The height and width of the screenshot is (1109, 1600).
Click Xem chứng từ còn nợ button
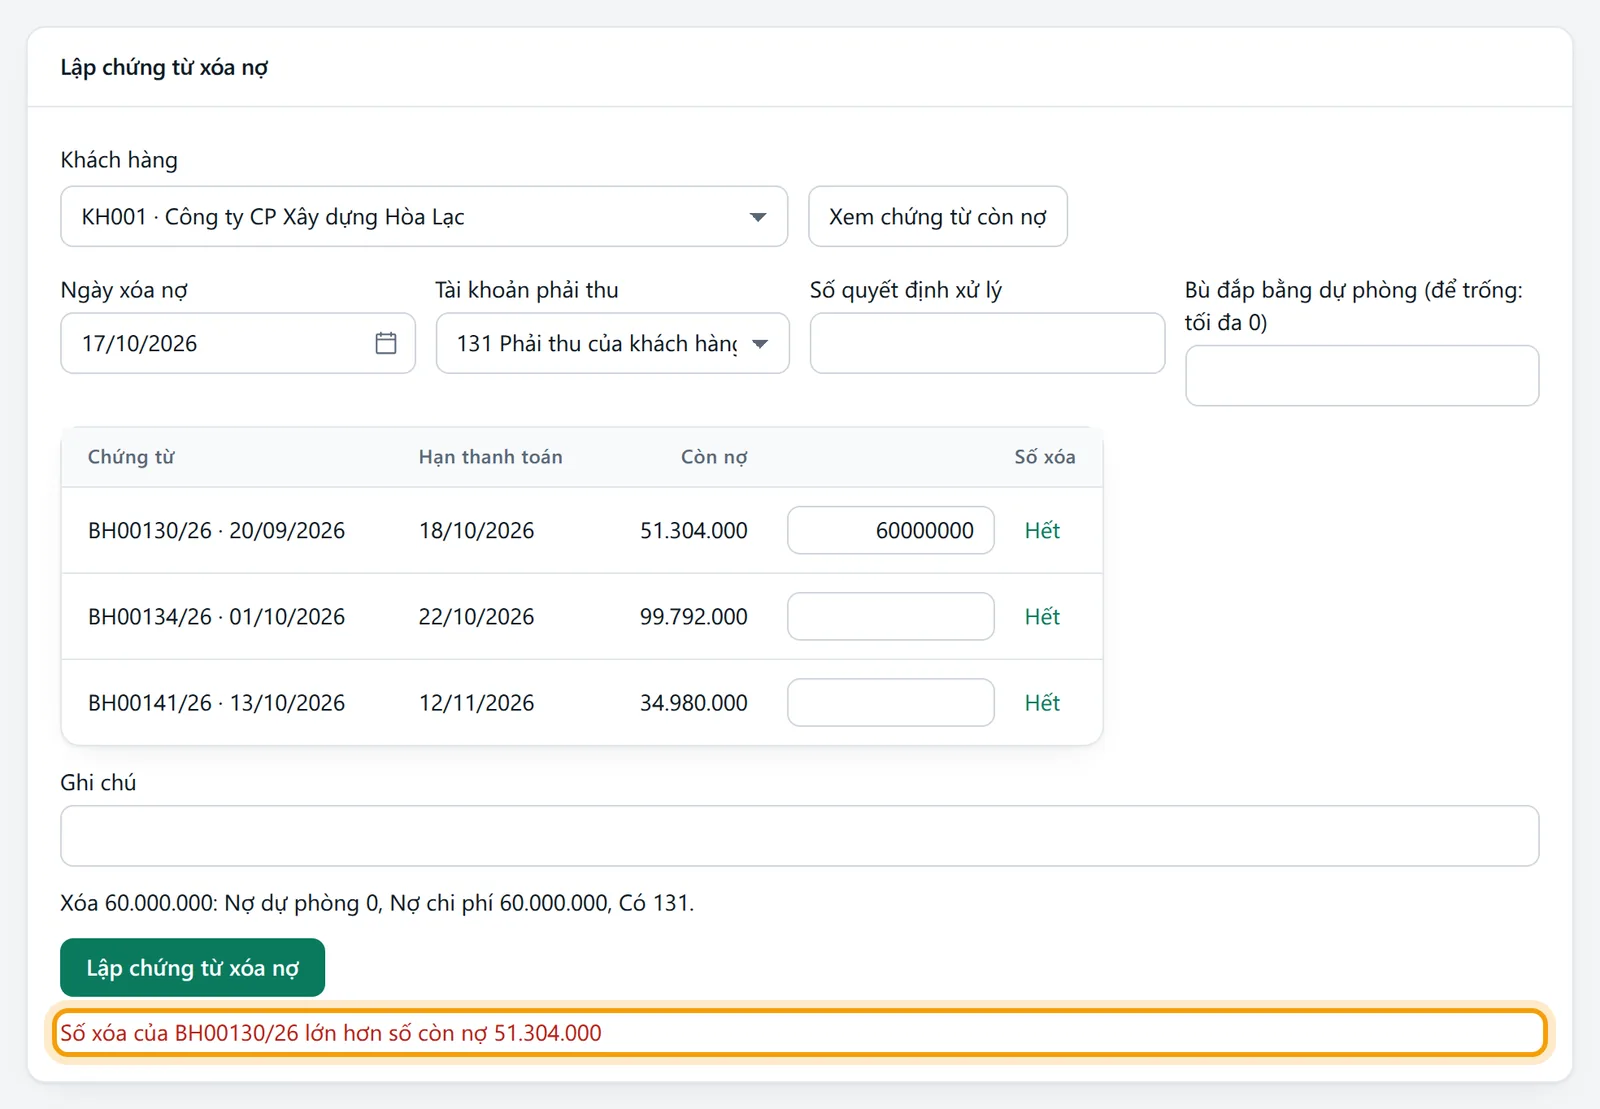click(x=937, y=216)
